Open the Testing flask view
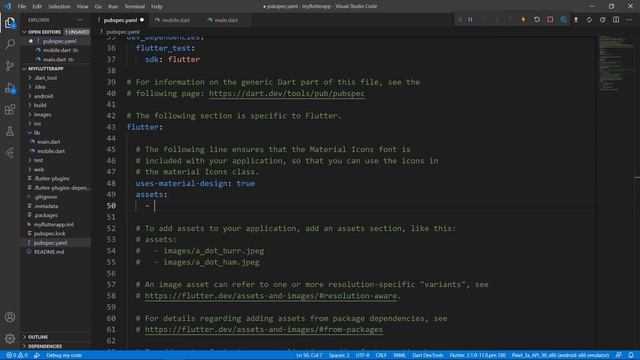 (10, 131)
